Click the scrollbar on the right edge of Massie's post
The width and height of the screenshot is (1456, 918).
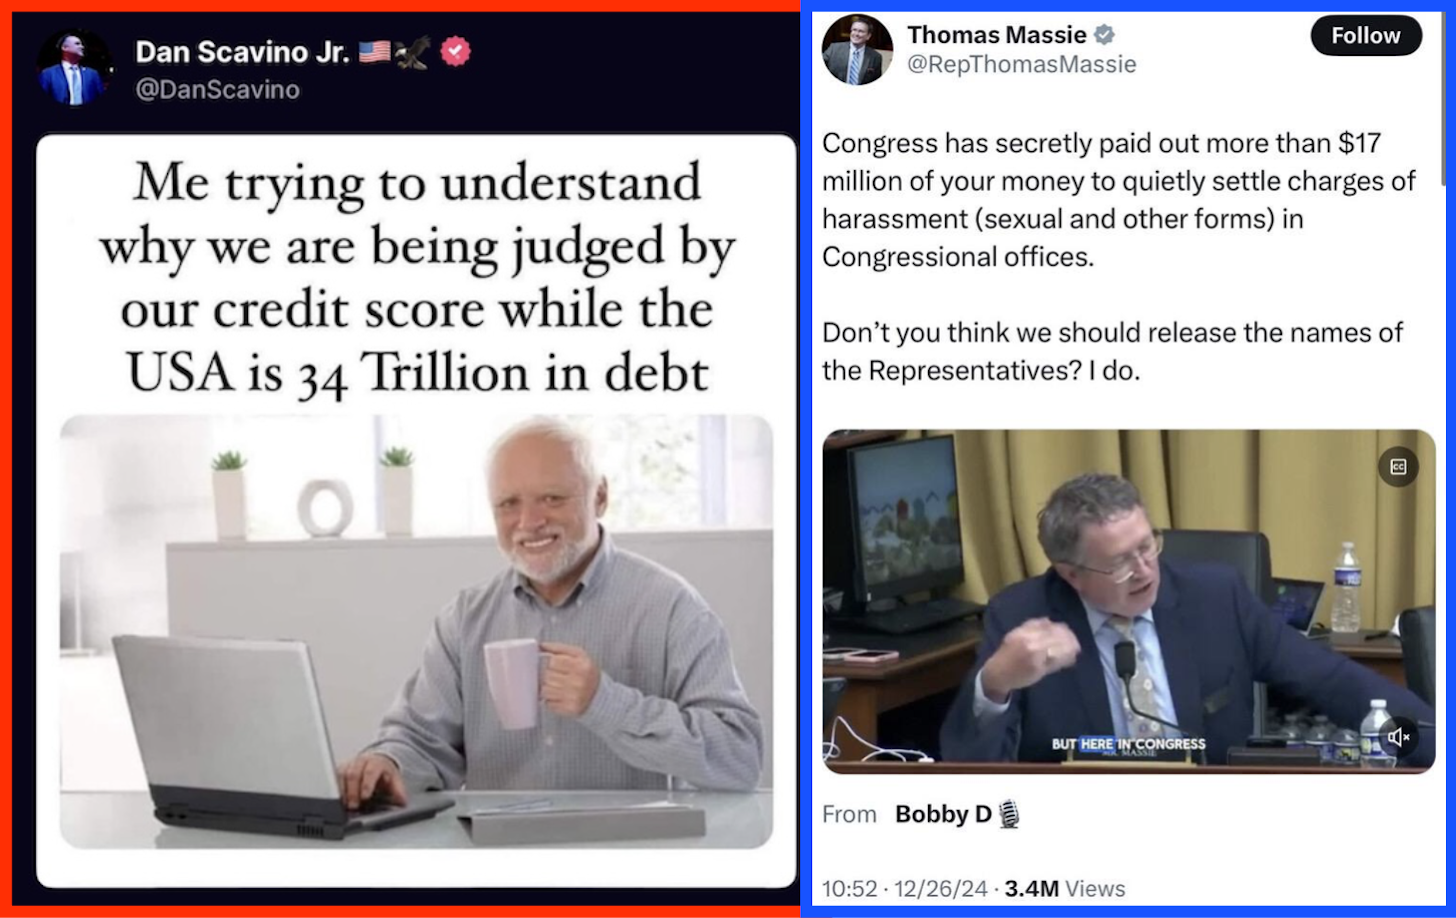click(x=1443, y=100)
